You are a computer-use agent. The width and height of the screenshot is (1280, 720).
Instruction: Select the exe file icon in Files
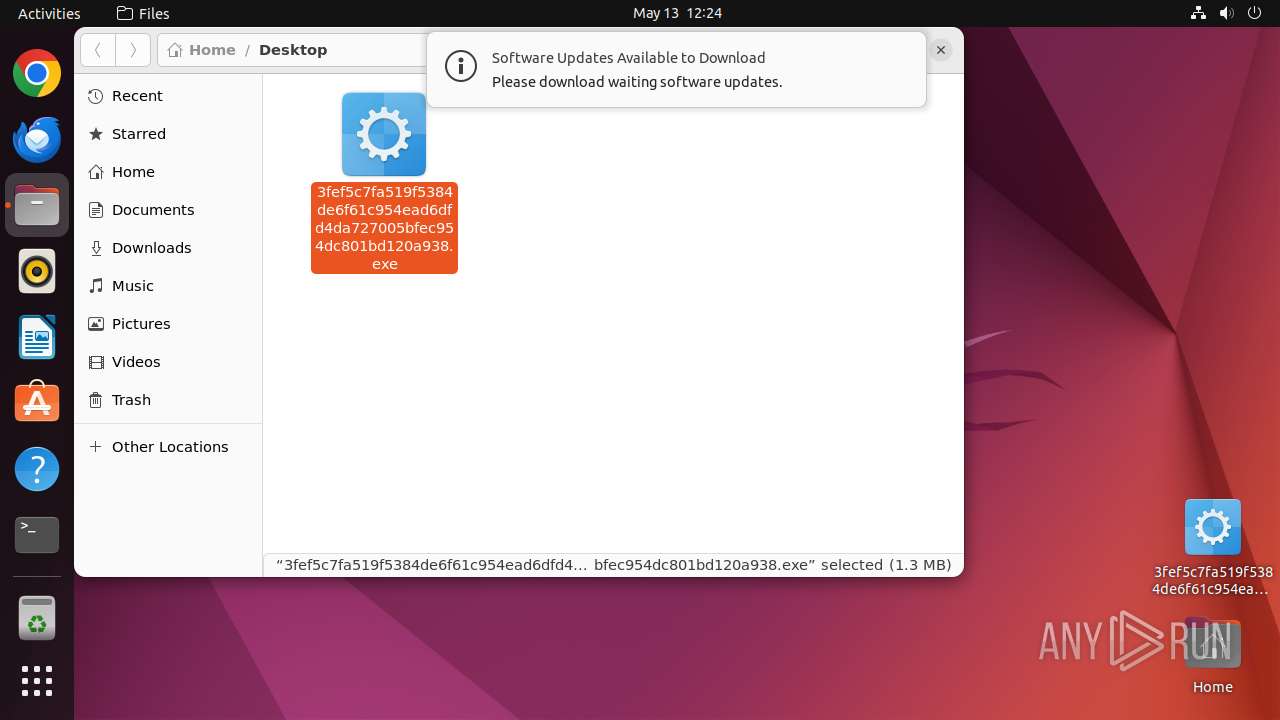click(x=384, y=134)
